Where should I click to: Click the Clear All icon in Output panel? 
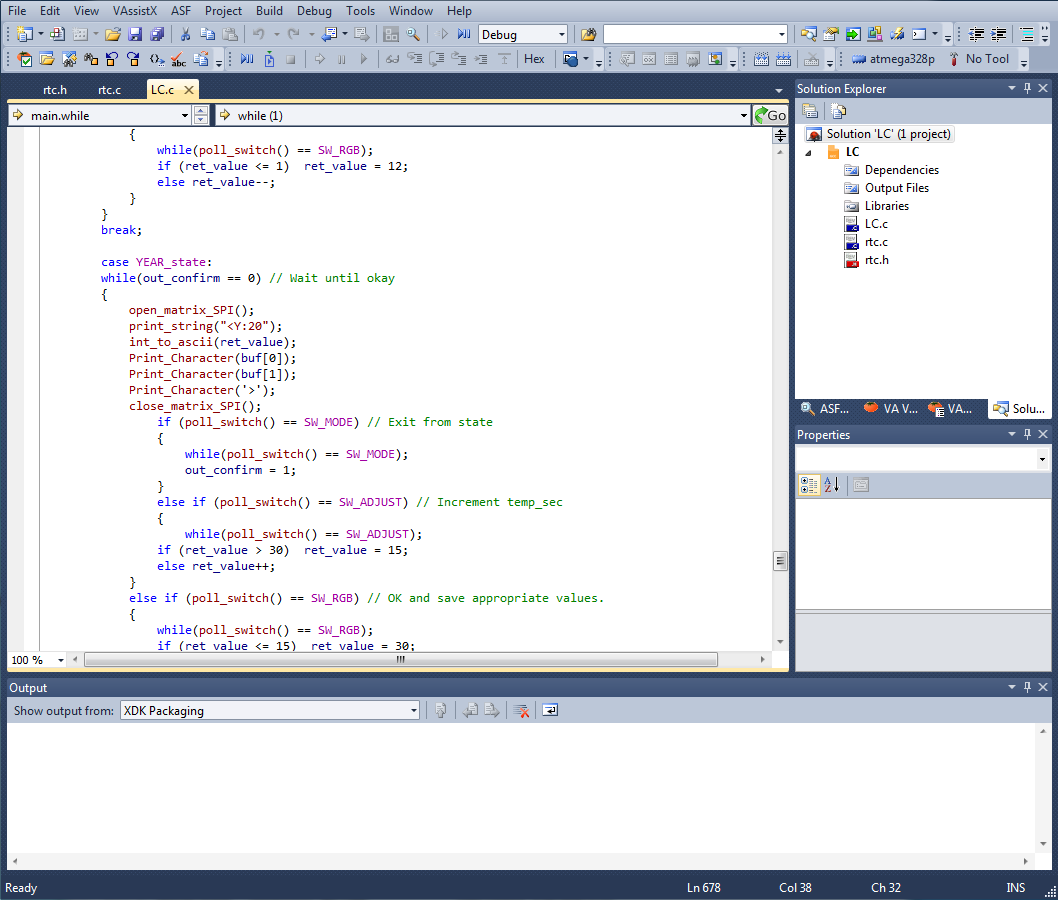point(521,711)
